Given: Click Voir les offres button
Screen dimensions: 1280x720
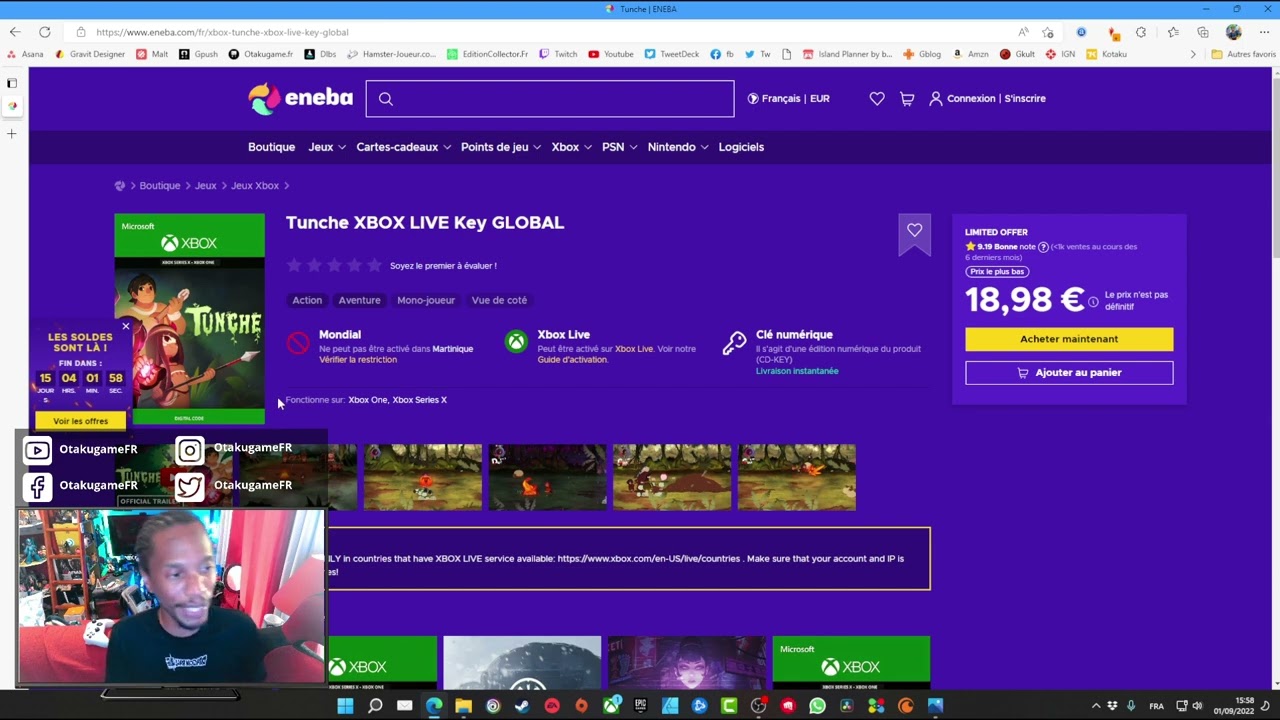Looking at the screenshot, I should [x=81, y=421].
